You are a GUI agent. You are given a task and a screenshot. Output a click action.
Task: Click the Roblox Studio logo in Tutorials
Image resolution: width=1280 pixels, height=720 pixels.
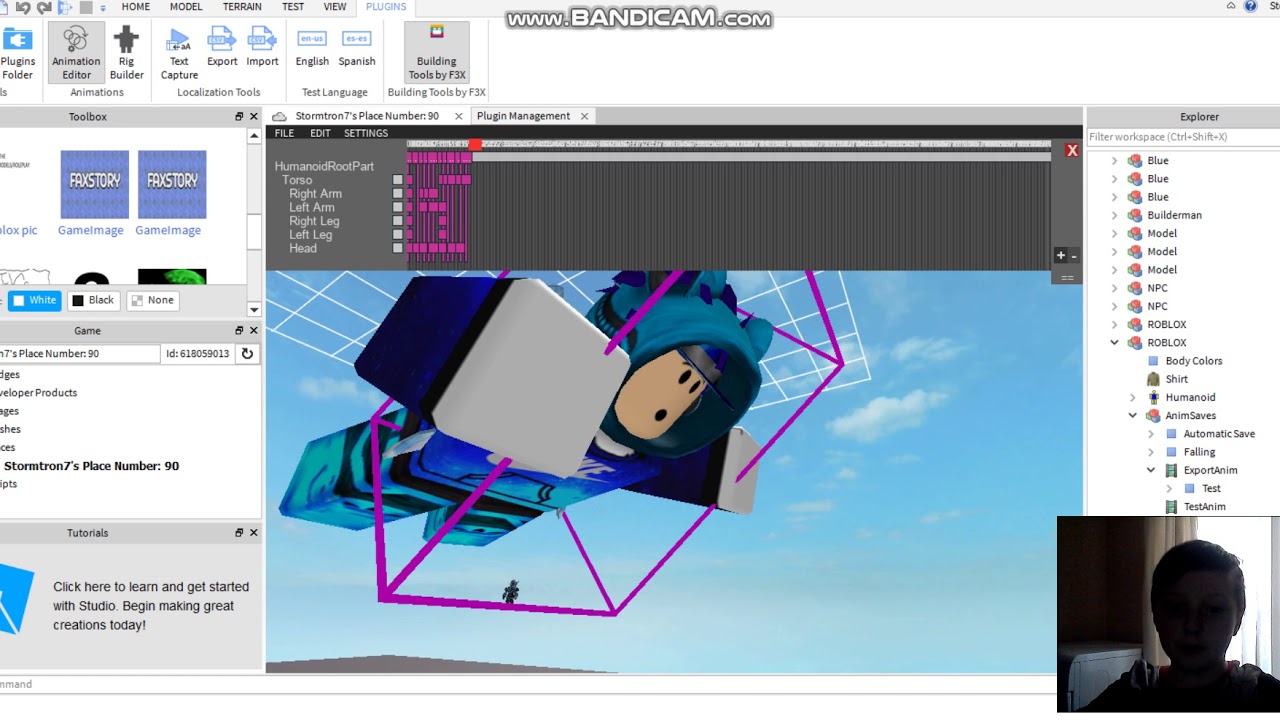[x=15, y=597]
